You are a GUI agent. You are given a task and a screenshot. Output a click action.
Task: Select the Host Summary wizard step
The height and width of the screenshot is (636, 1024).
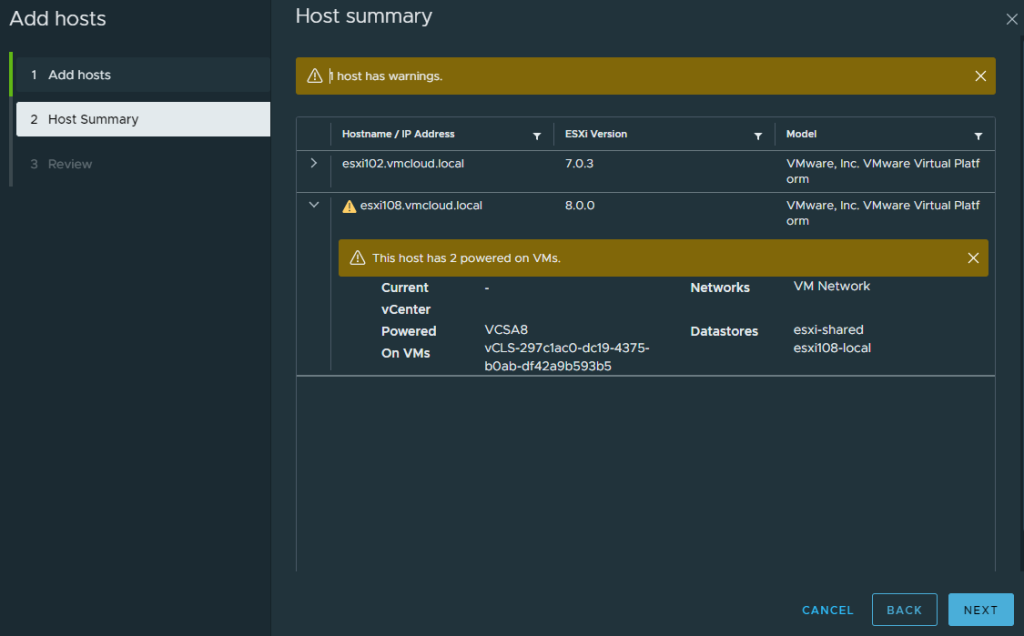93,119
